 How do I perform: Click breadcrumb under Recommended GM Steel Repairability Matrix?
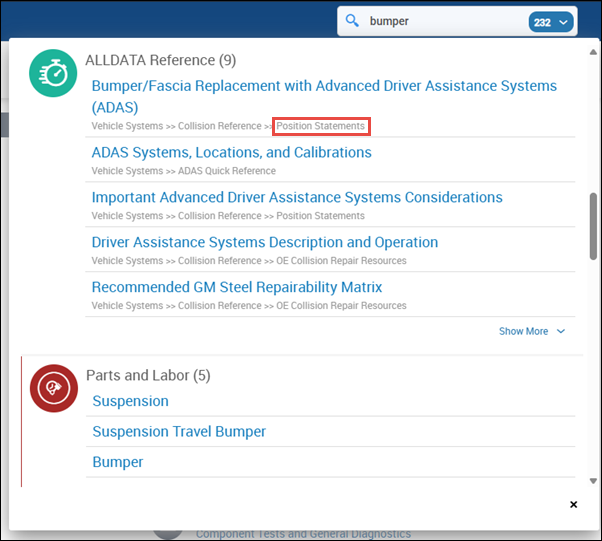pos(249,306)
